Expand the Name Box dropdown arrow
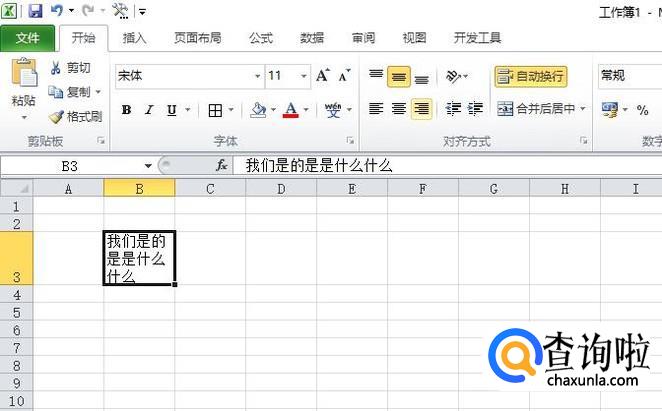662x411 pixels. 148,166
